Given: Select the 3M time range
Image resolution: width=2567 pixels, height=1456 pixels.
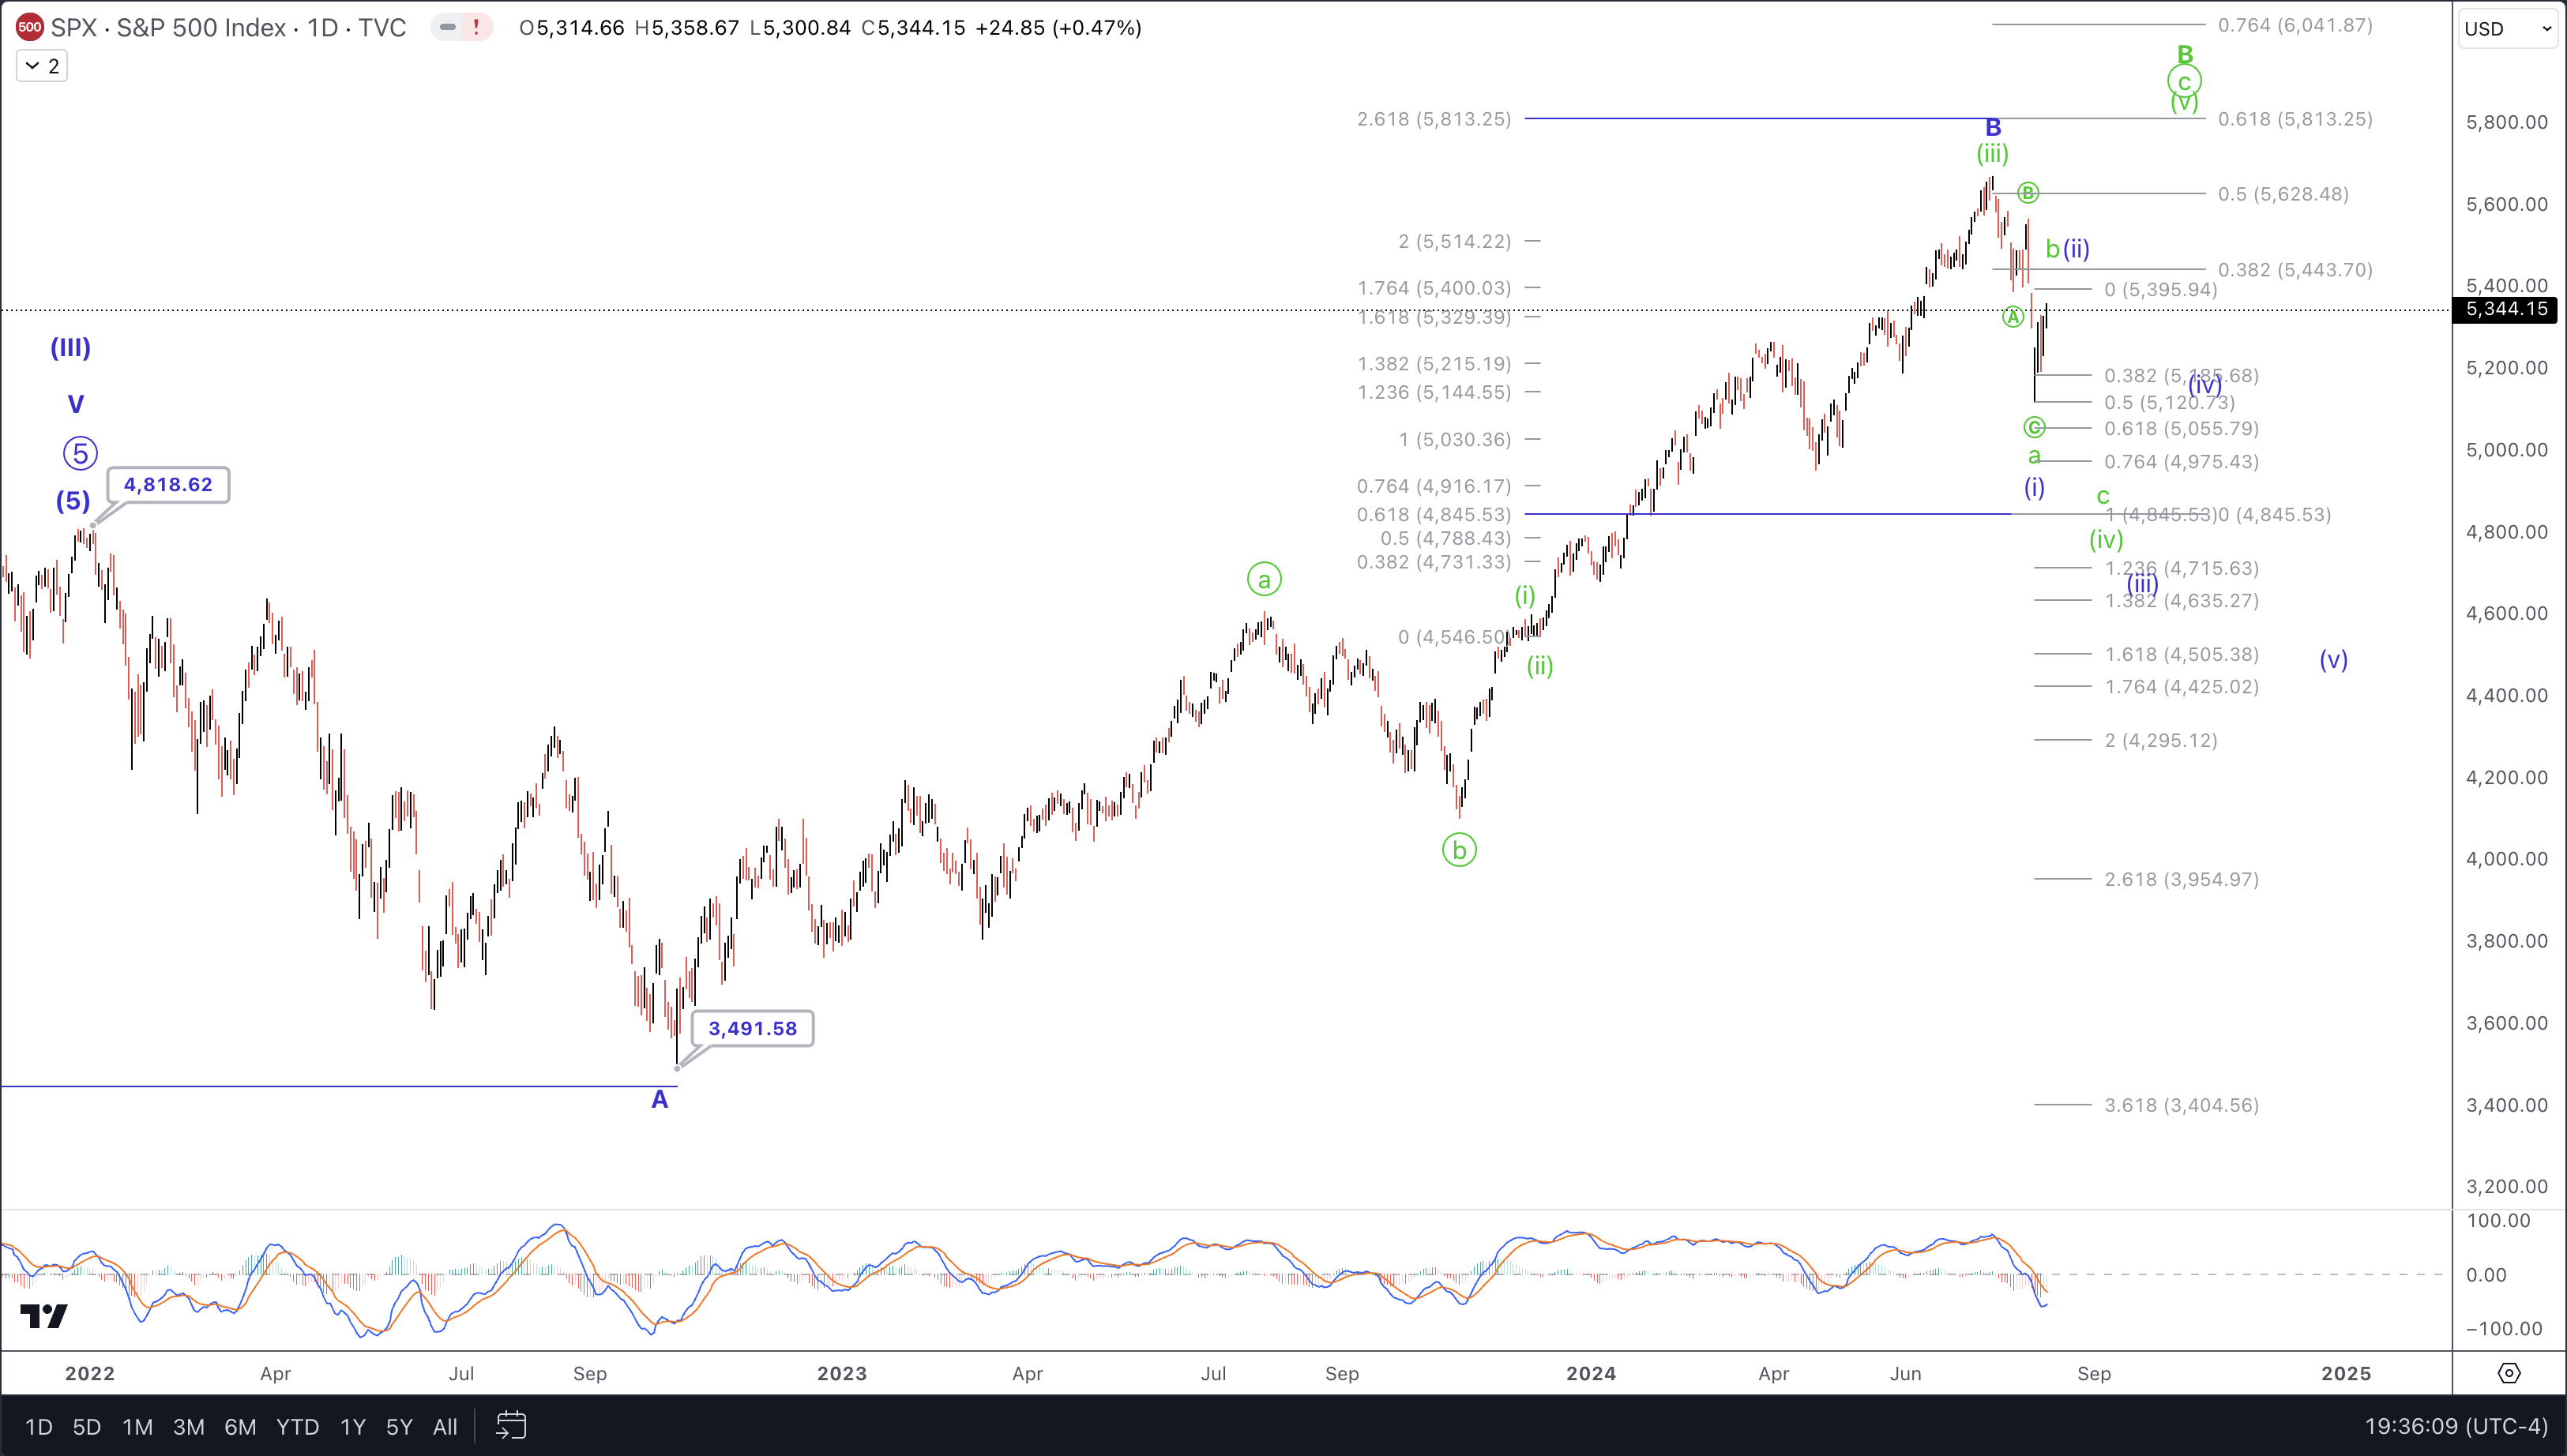Looking at the screenshot, I should coord(189,1427).
